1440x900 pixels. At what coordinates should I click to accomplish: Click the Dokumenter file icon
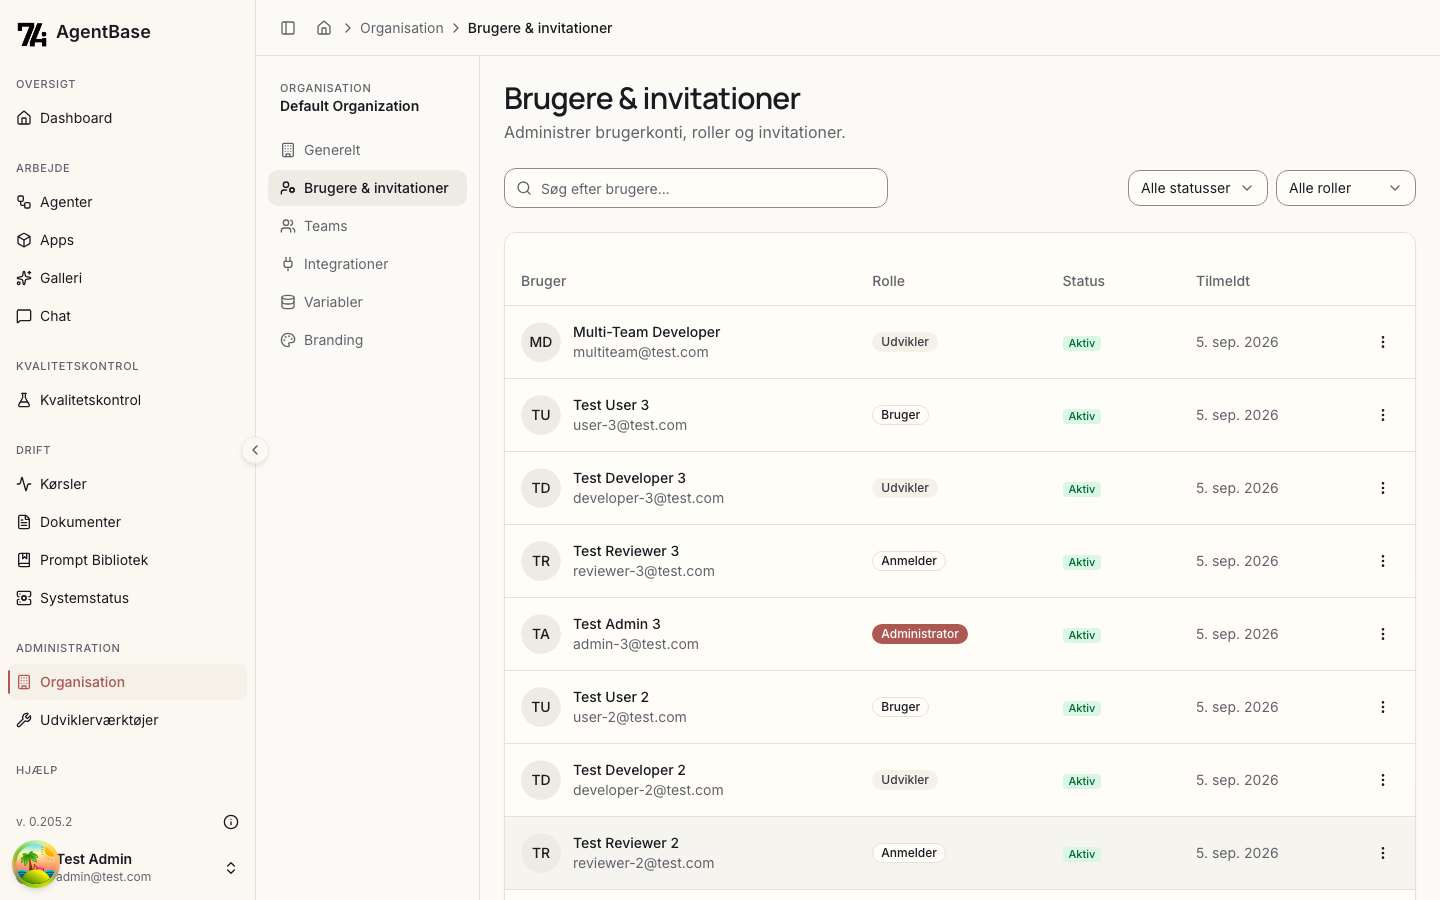coord(24,522)
